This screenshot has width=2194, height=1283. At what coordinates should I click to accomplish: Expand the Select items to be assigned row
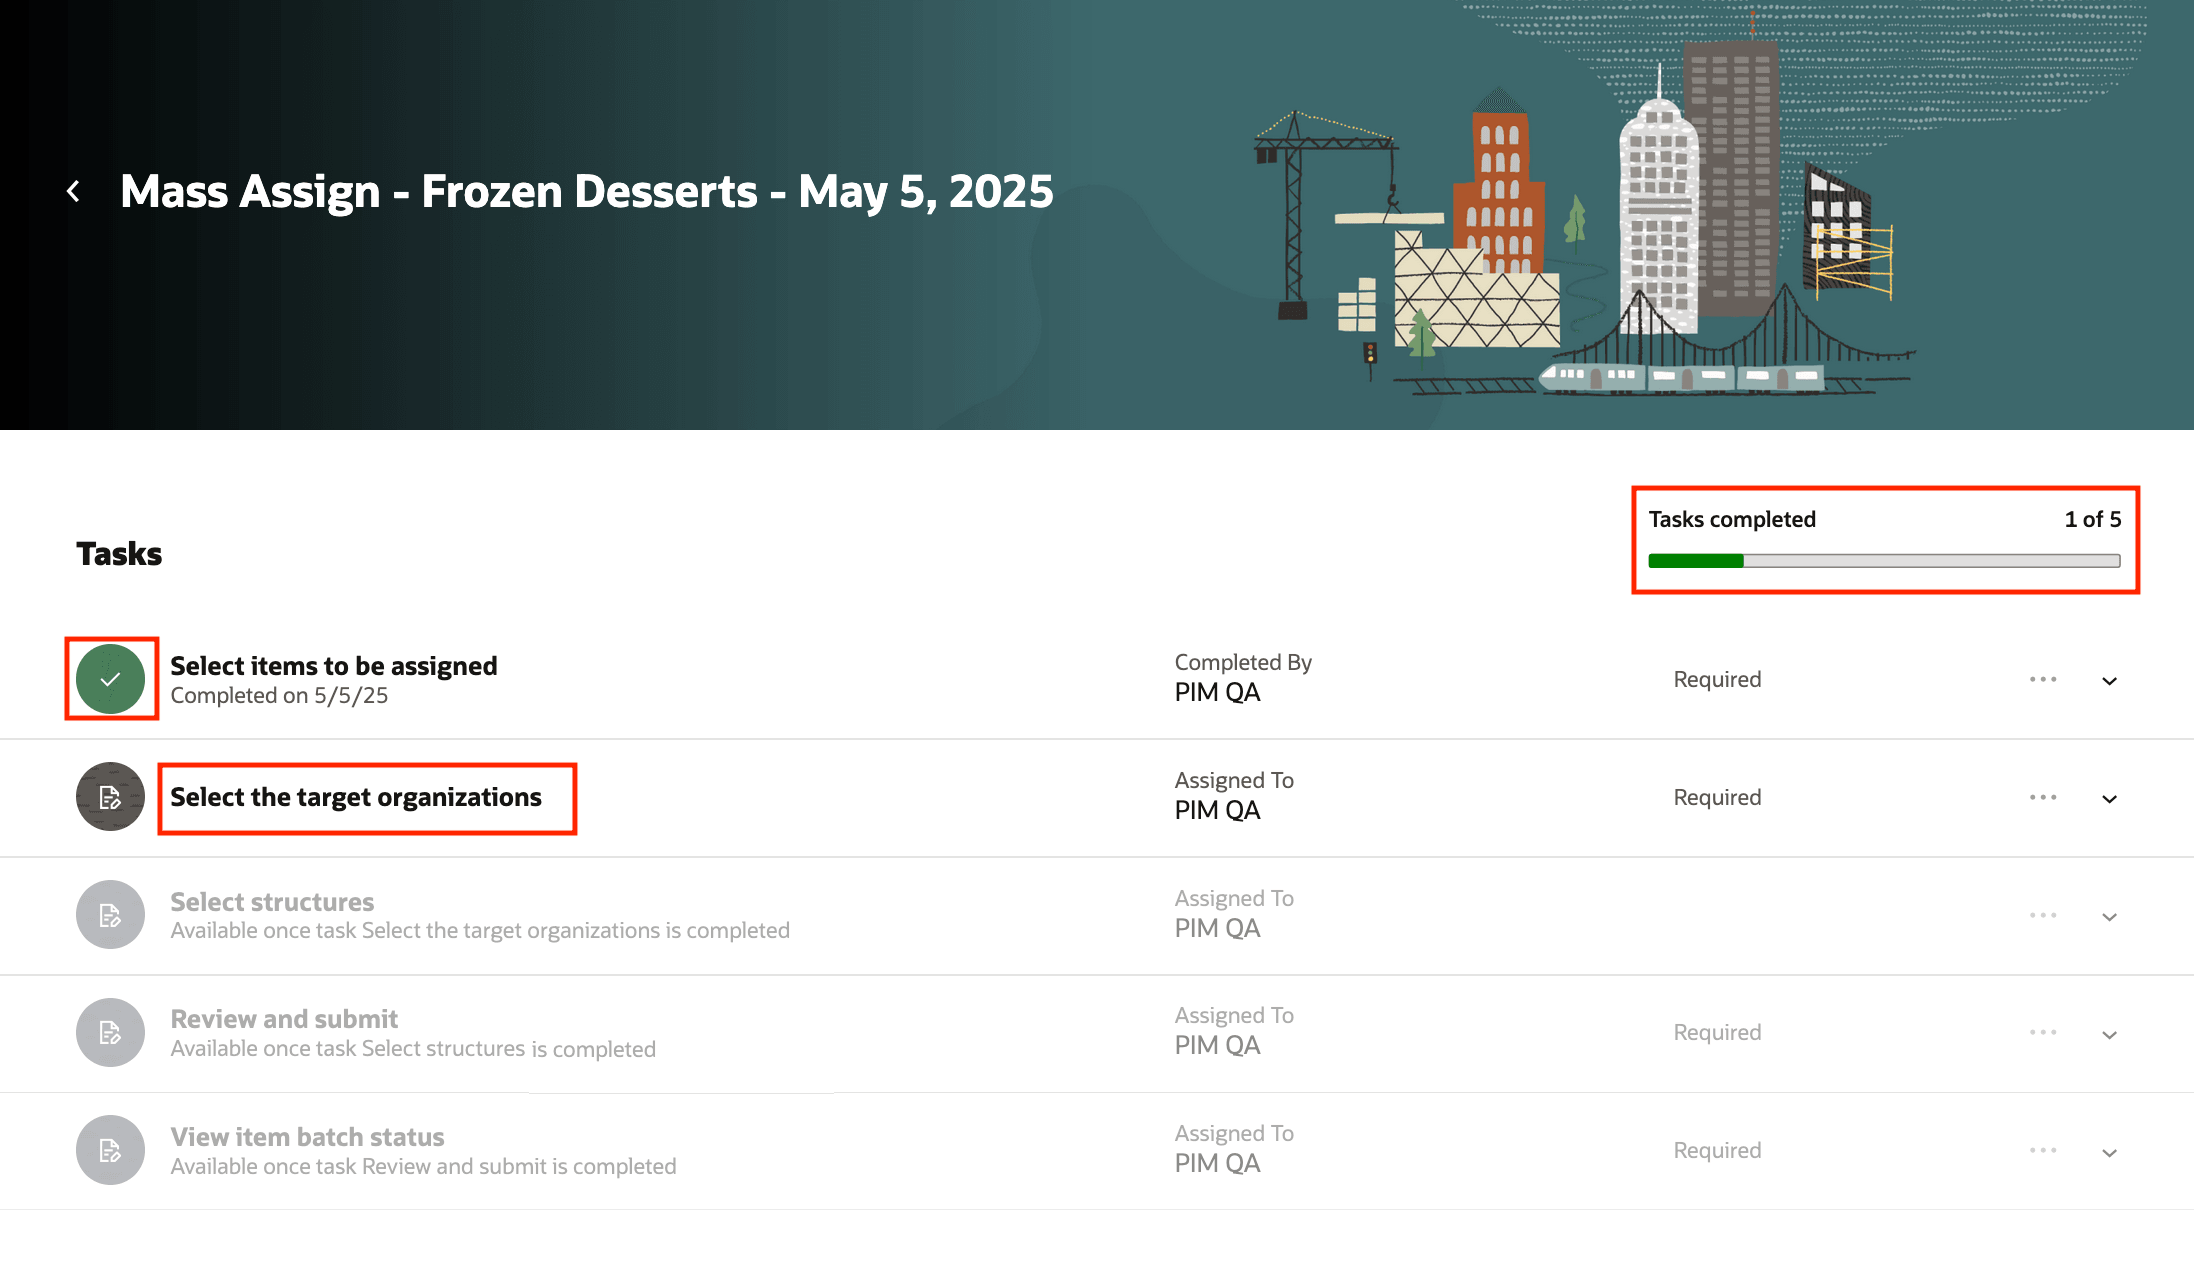[2110, 681]
